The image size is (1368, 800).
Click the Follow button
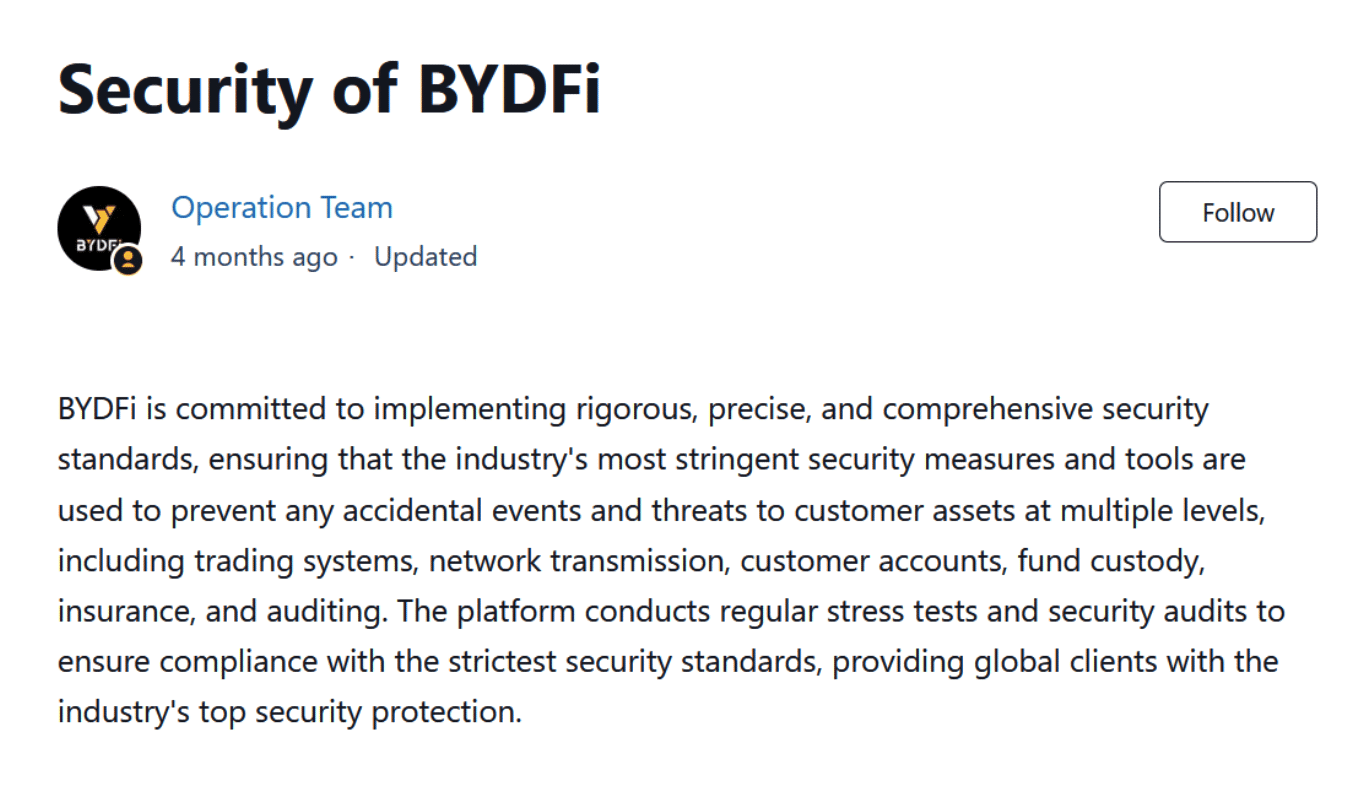(x=1238, y=212)
